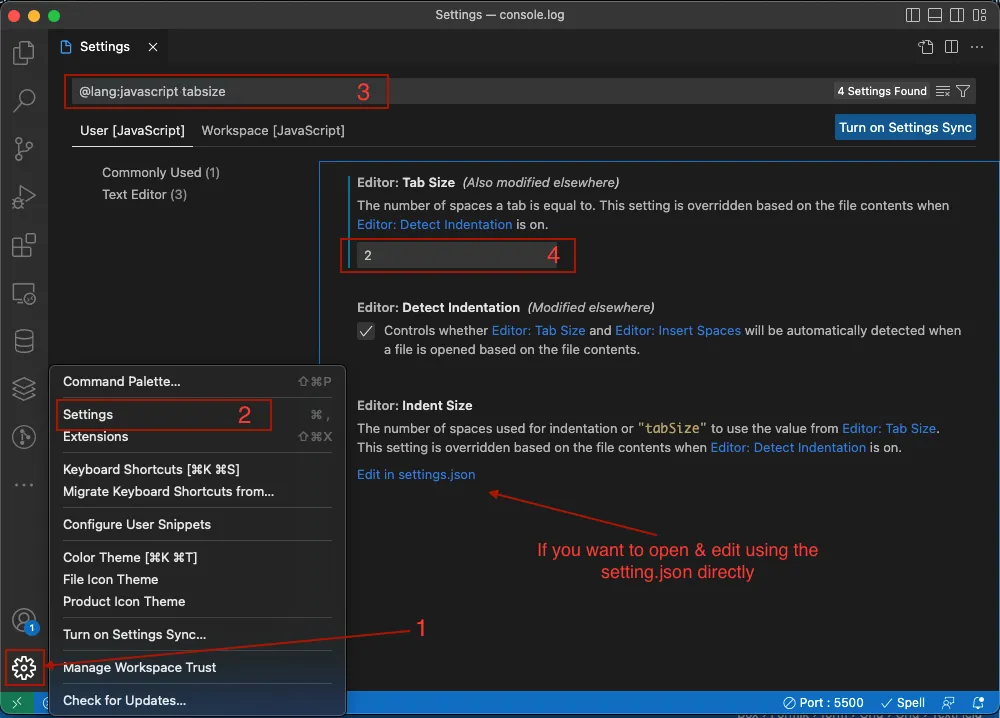Toggle the Detect Indentation checkbox
The width and height of the screenshot is (1000, 718).
coord(366,331)
